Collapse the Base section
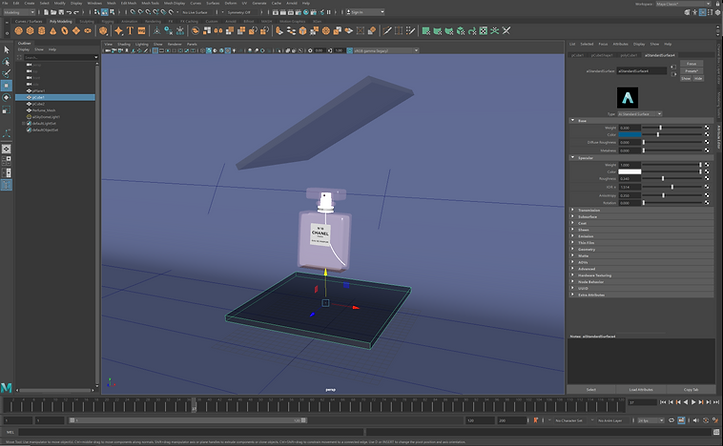 click(573, 120)
